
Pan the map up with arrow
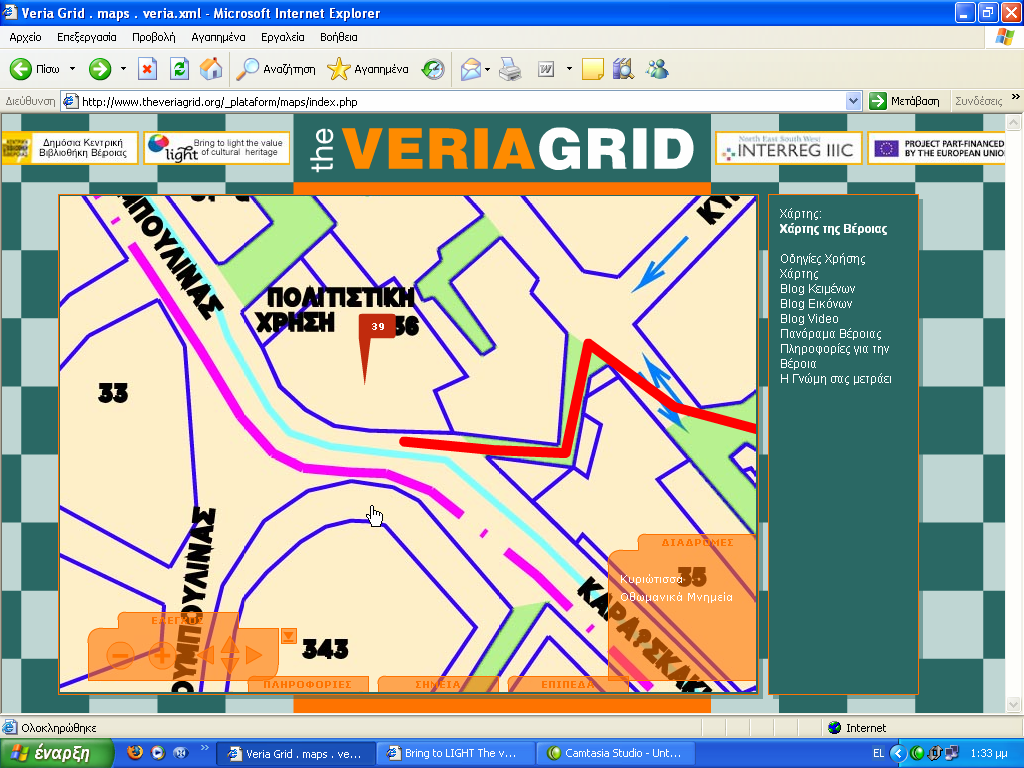pos(230,645)
